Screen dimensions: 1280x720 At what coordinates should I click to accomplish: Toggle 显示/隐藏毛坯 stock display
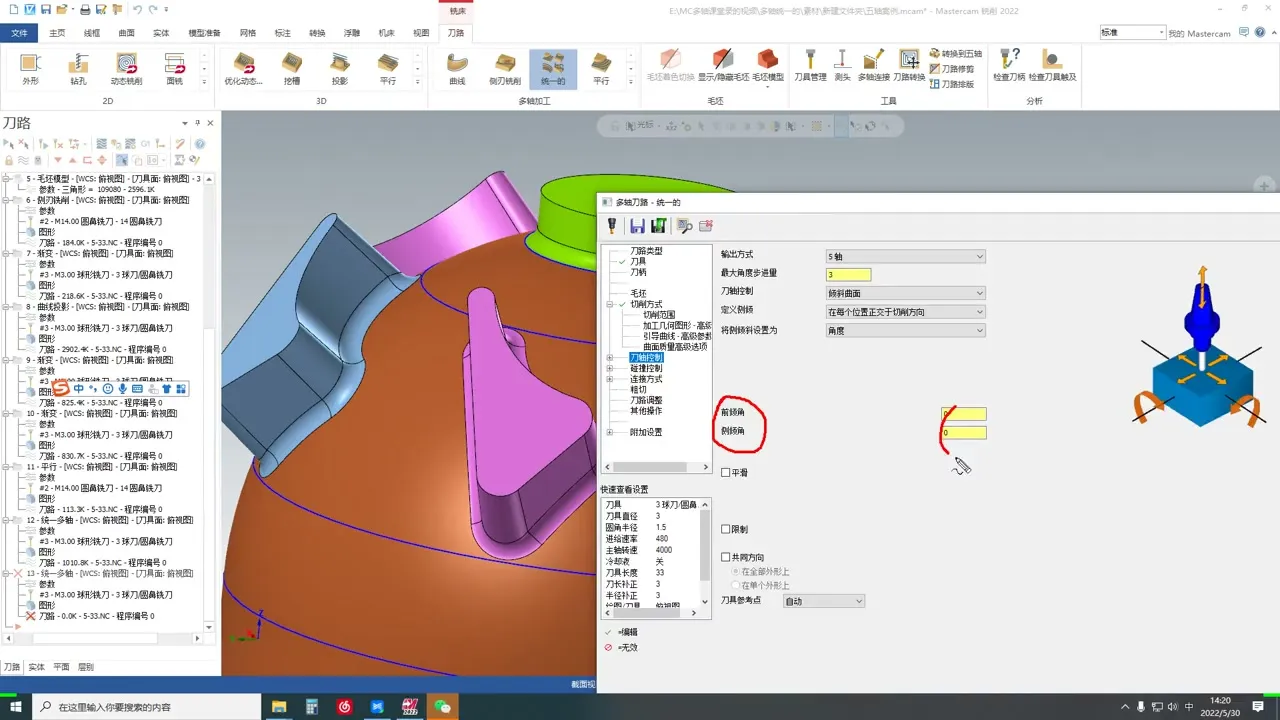coord(723,65)
